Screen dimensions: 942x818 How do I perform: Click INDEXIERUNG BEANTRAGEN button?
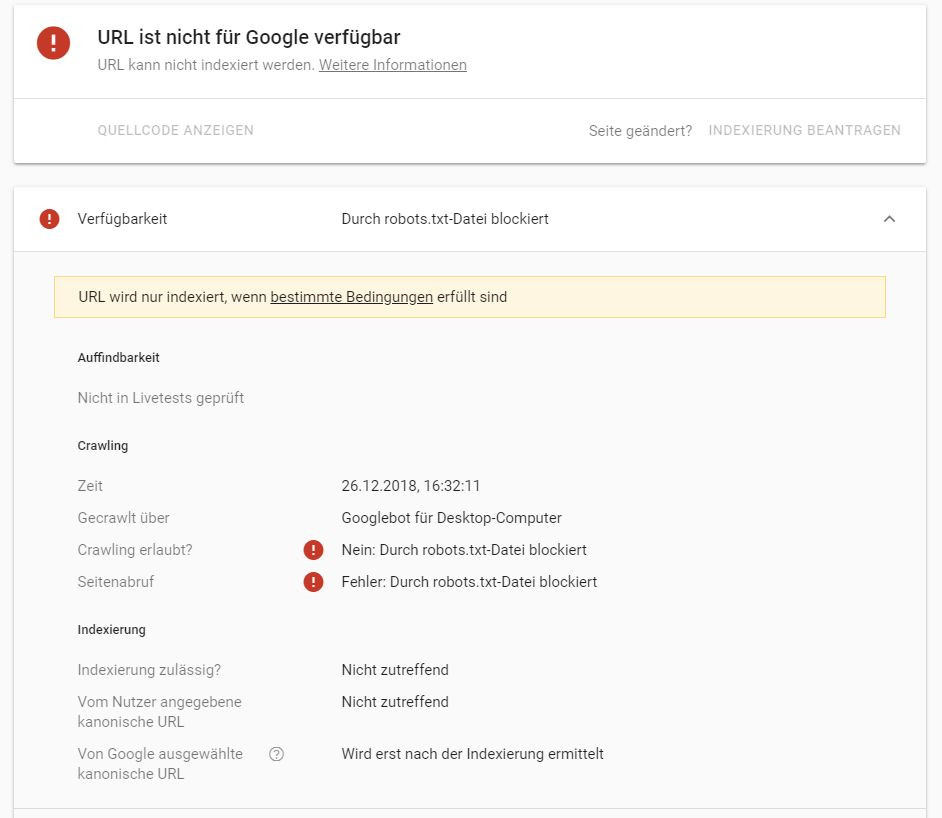[804, 130]
